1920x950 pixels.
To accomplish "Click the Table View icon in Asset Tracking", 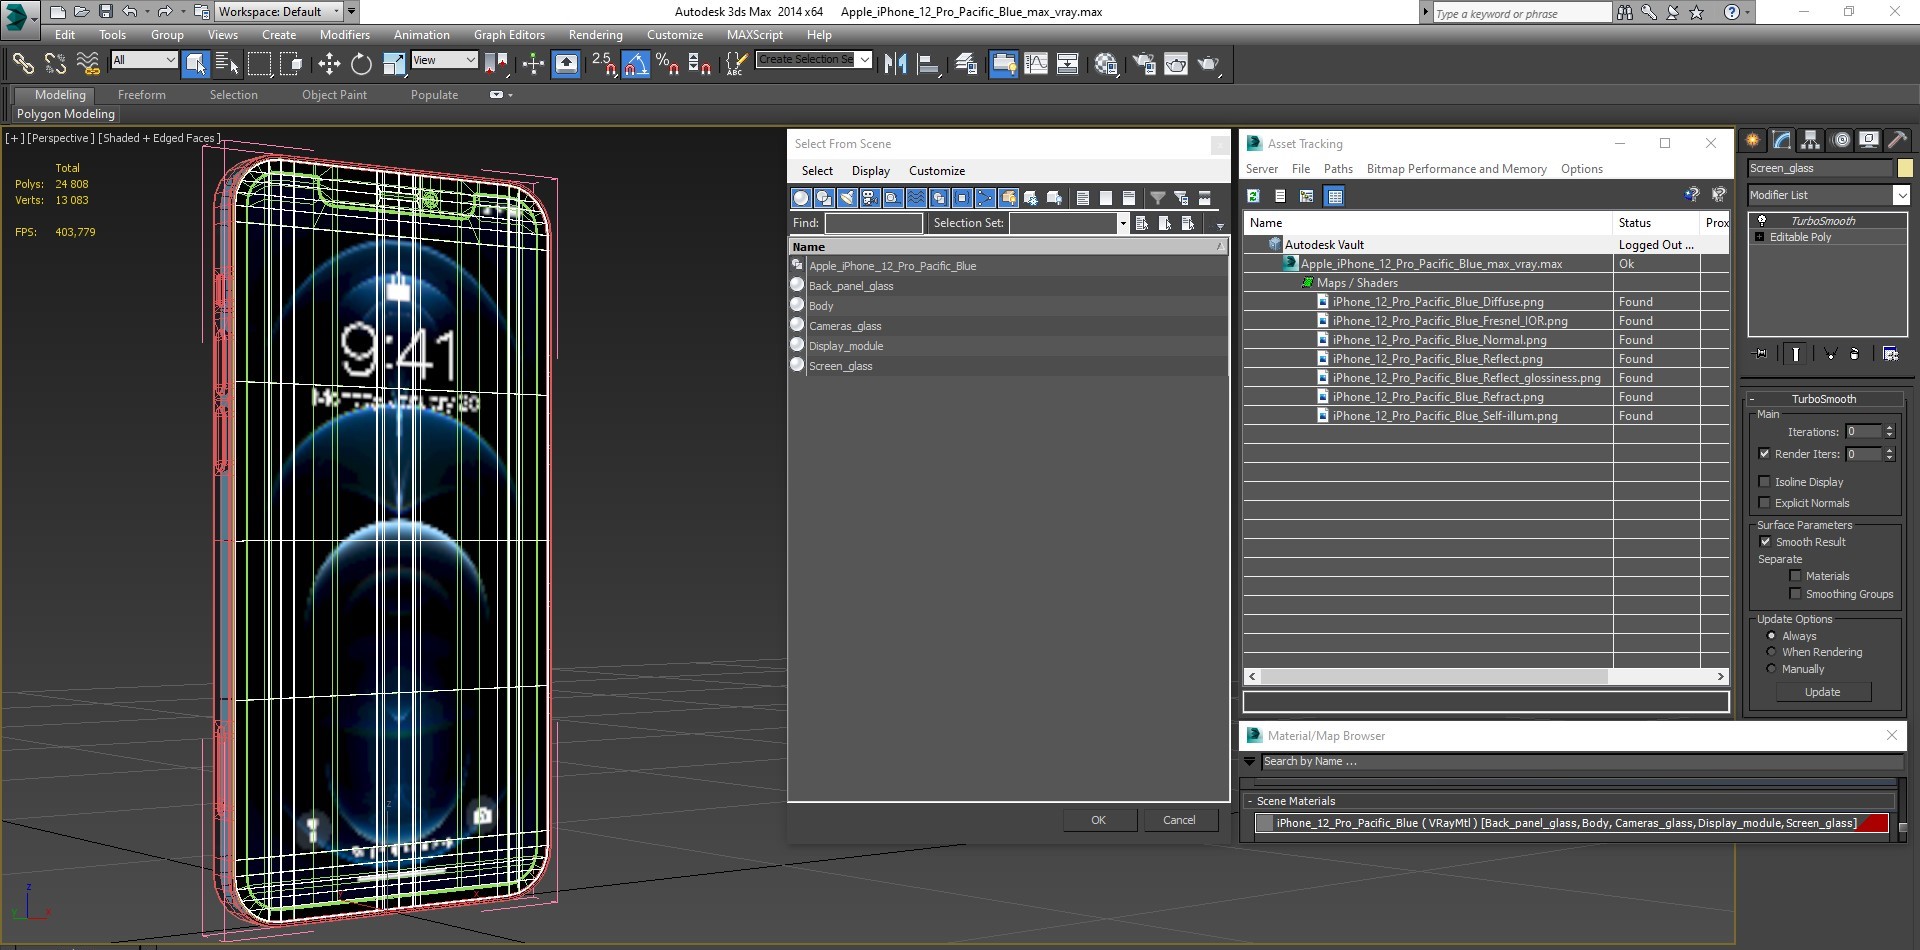I will point(1334,196).
